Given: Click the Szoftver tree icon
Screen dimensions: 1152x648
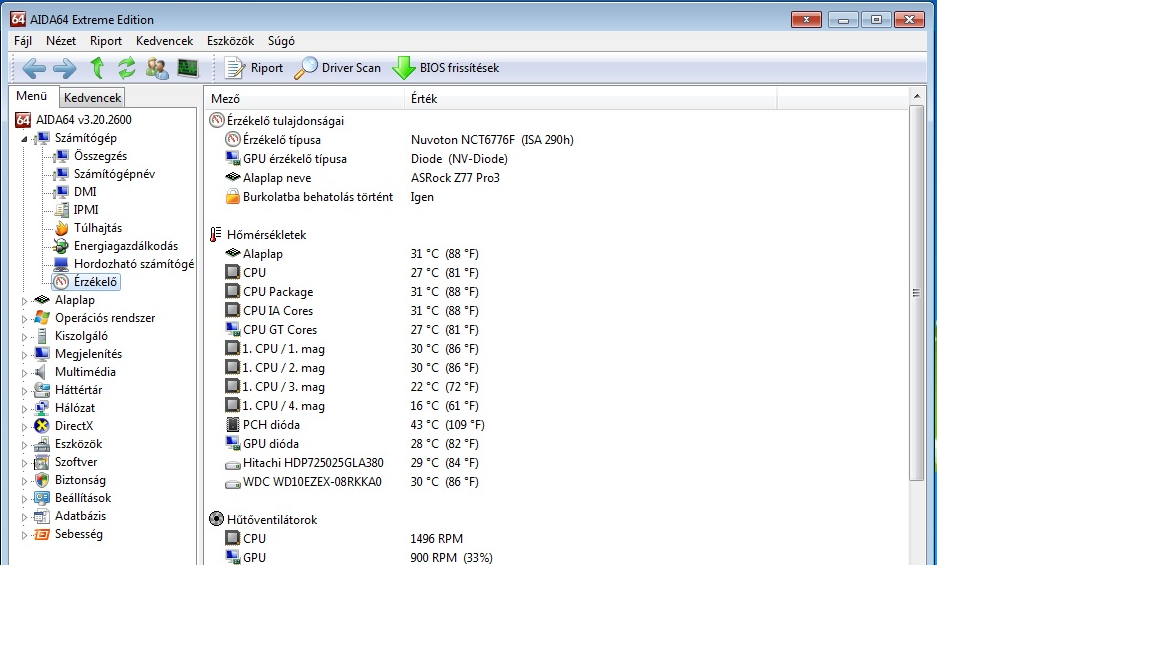Looking at the screenshot, I should point(42,462).
